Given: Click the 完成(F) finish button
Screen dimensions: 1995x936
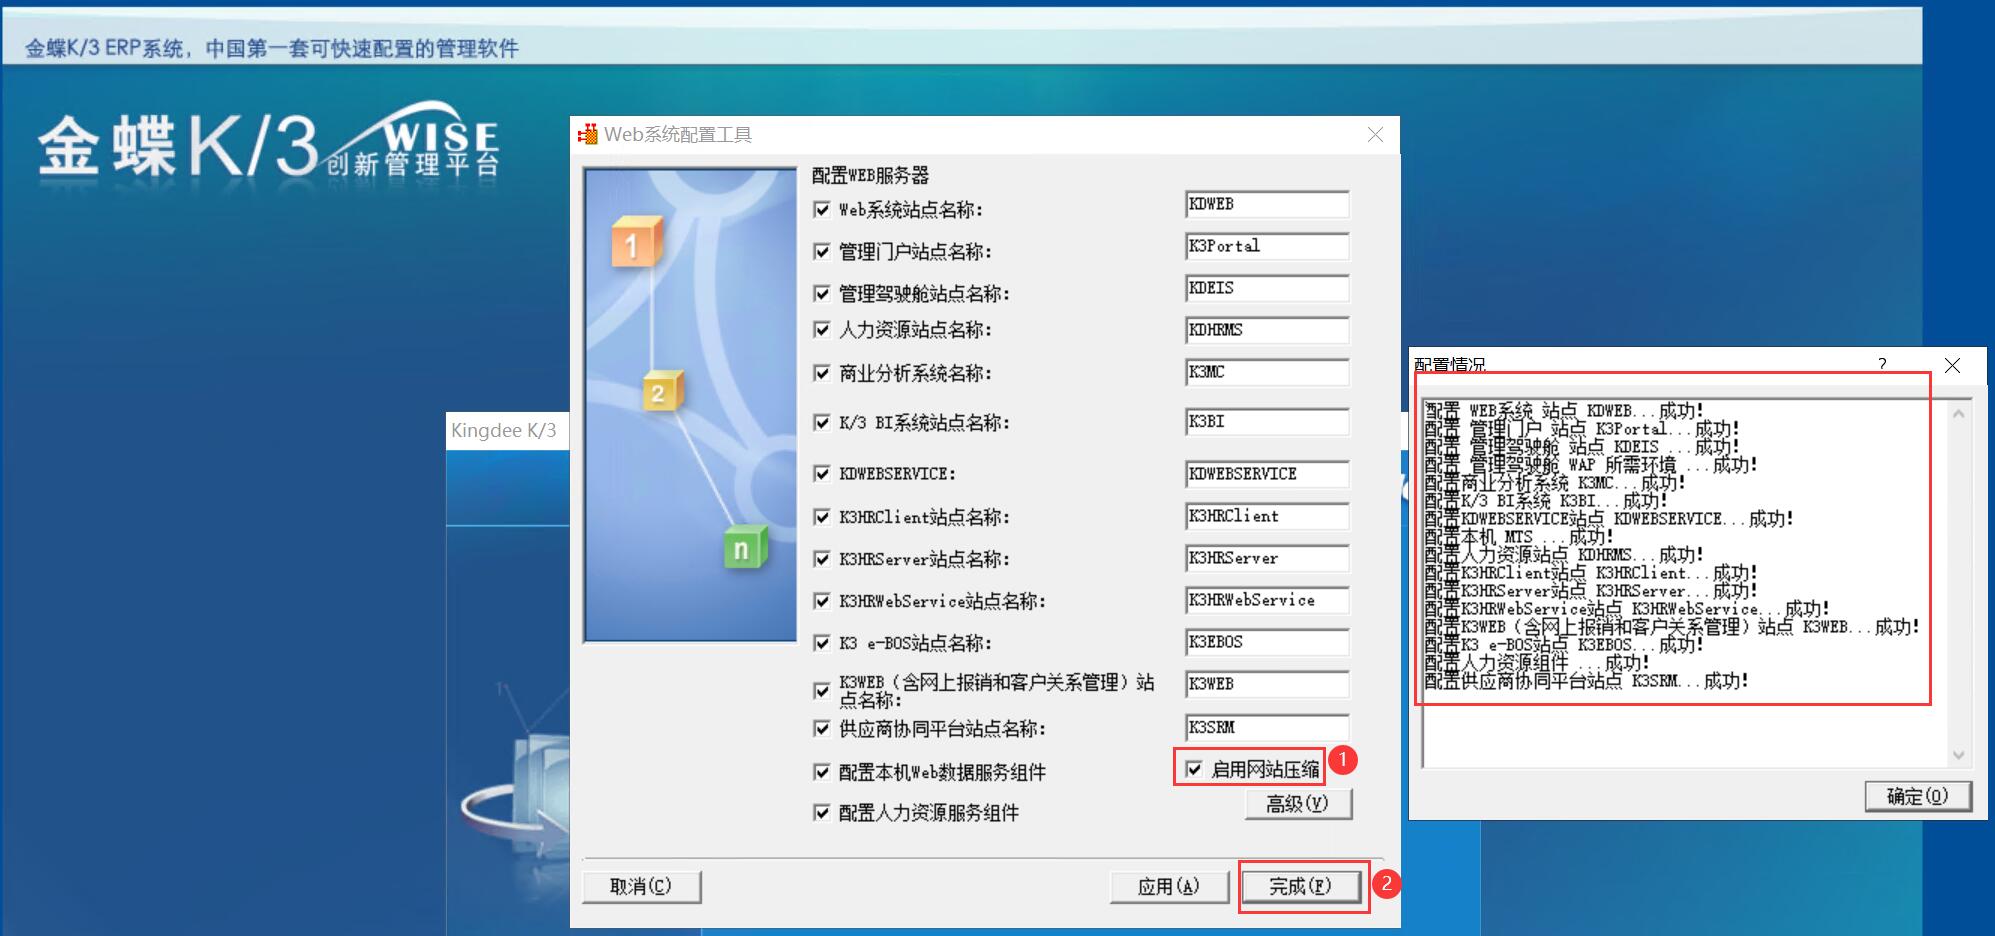Looking at the screenshot, I should pos(1301,886).
